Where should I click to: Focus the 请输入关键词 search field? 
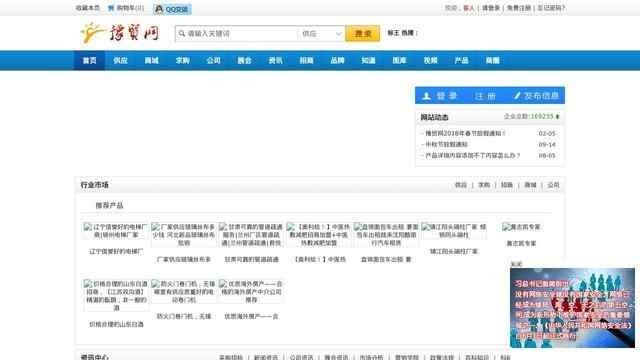tap(237, 33)
